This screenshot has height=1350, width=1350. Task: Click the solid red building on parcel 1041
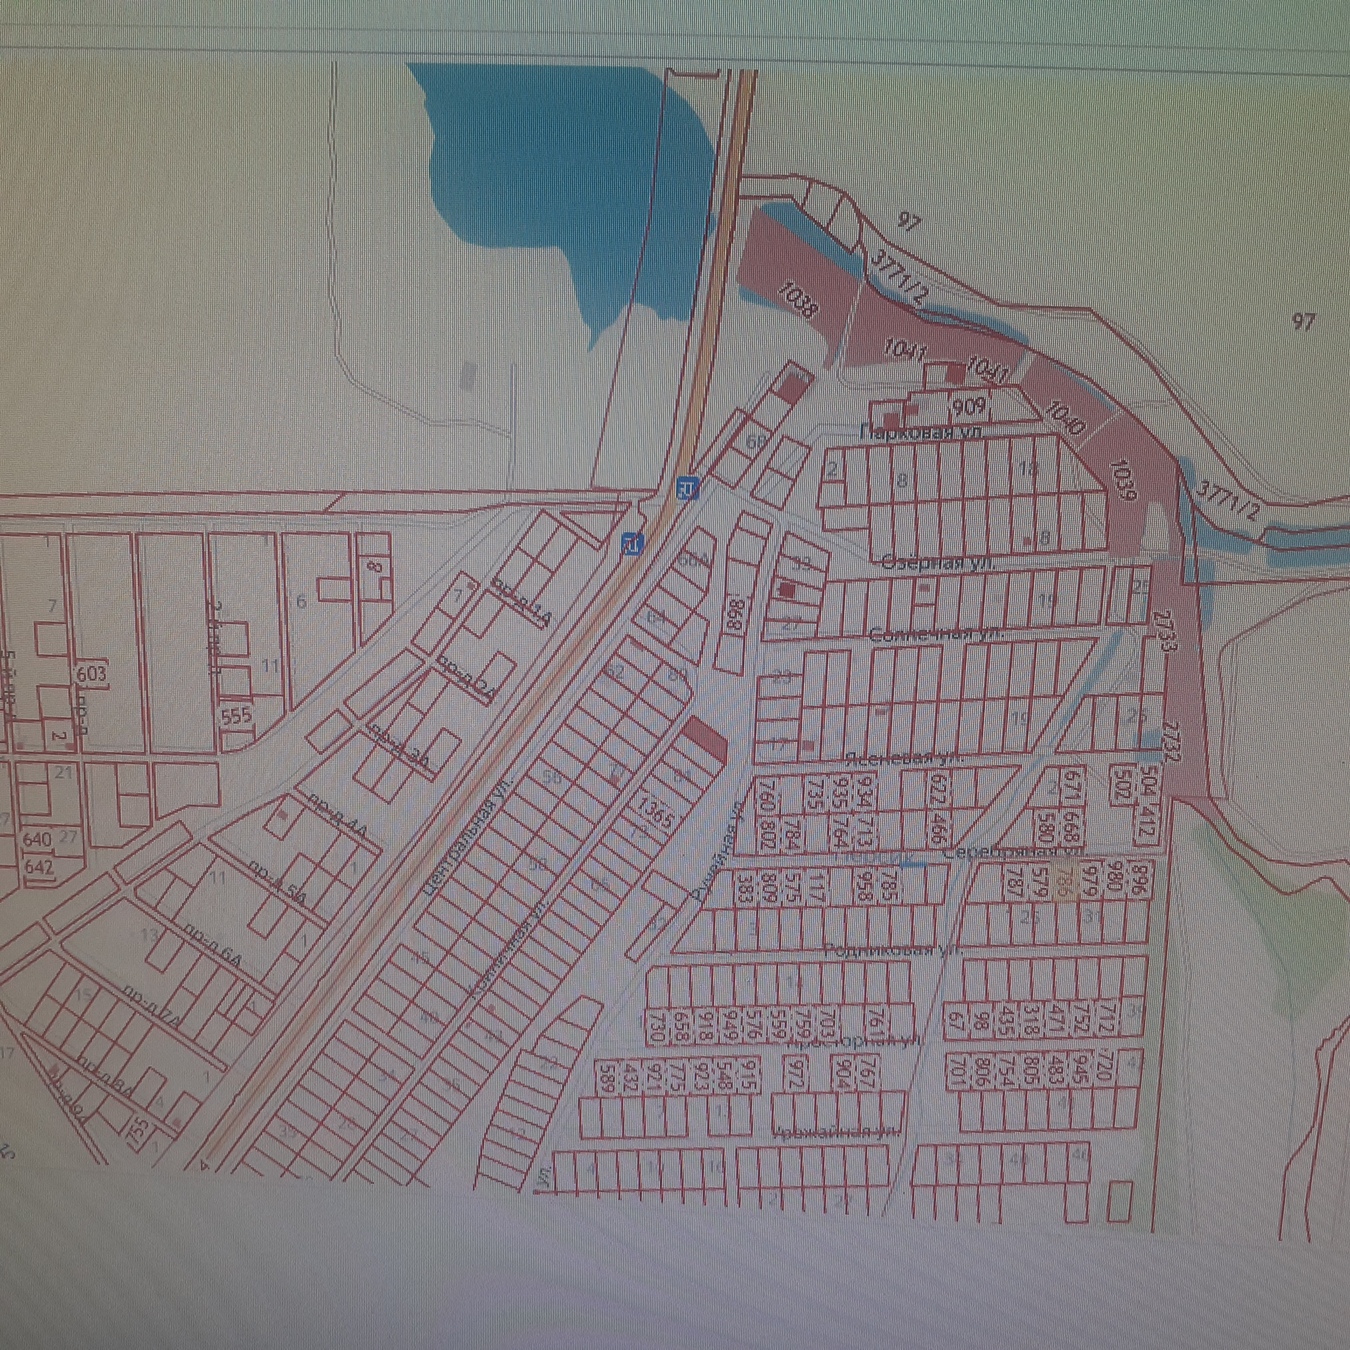pos(955,372)
